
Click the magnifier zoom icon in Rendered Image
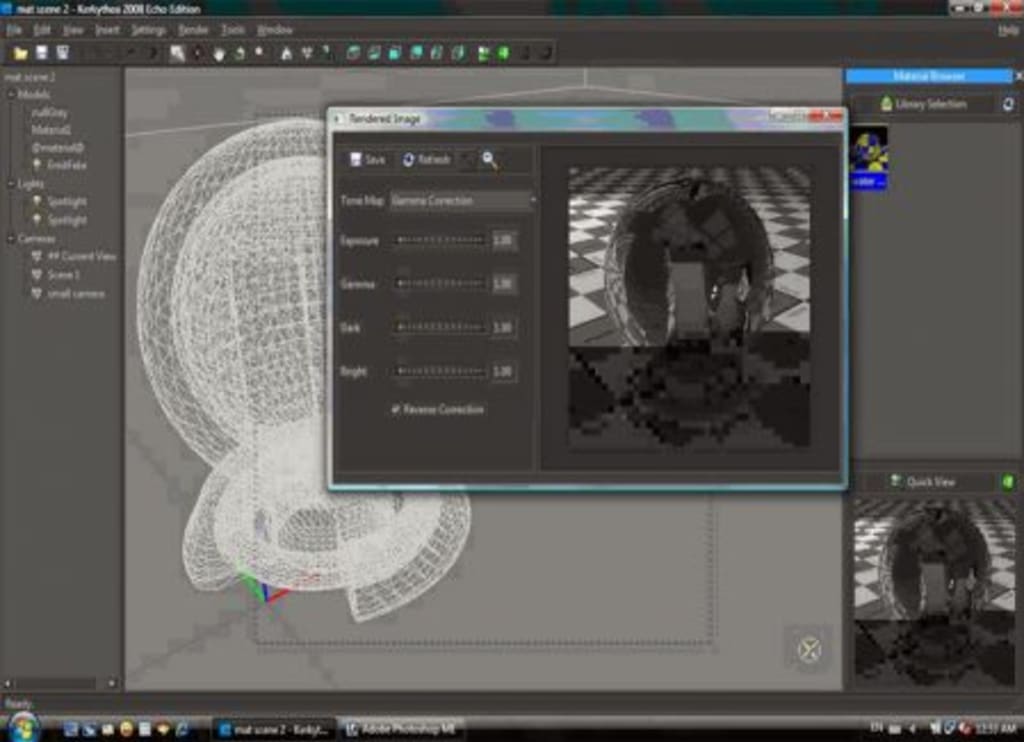pyautogui.click(x=489, y=159)
